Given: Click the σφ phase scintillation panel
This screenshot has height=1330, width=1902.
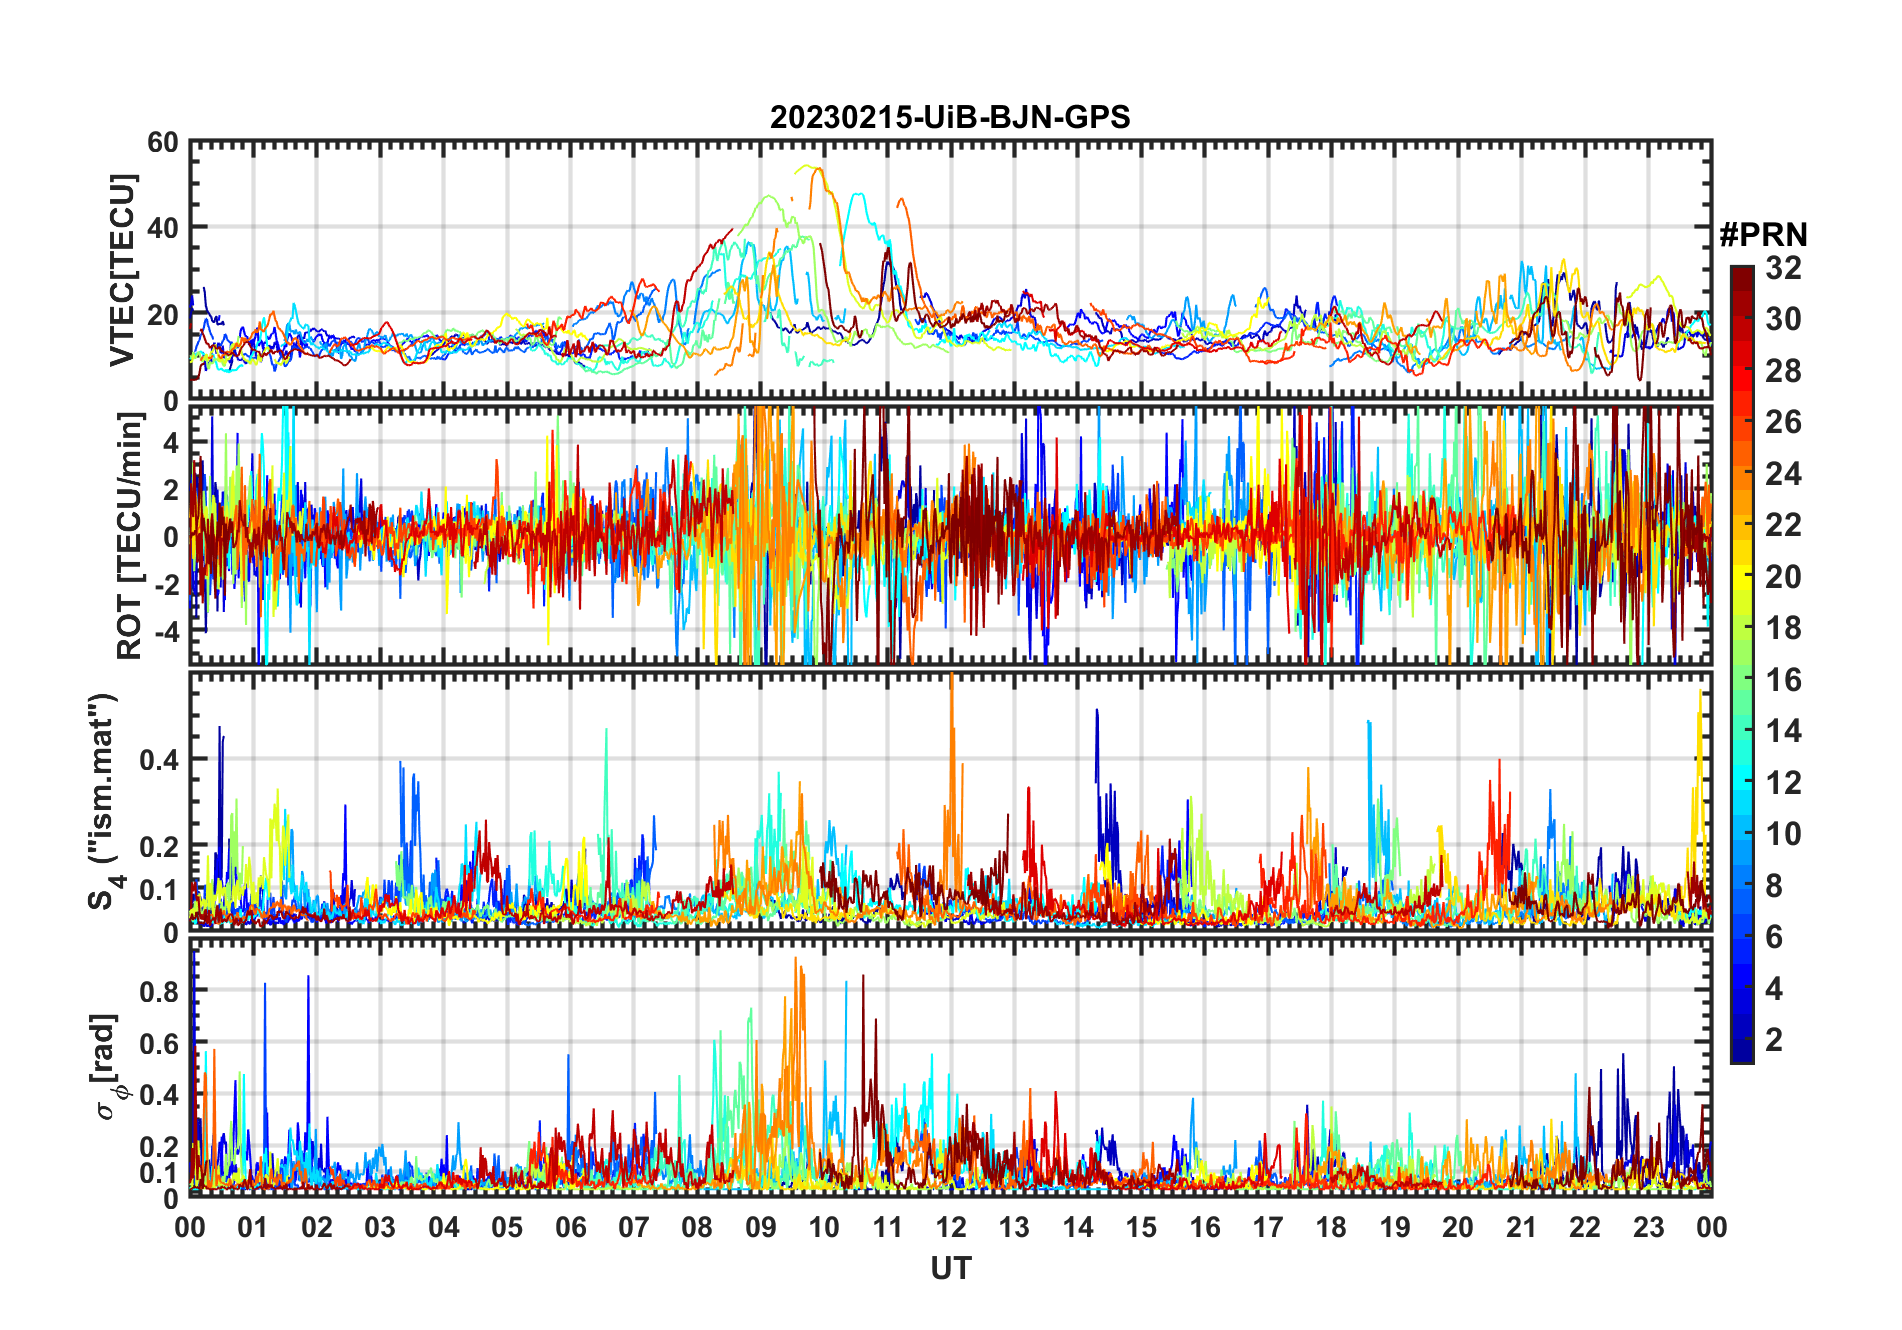Looking at the screenshot, I should pyautogui.click(x=951, y=1067).
